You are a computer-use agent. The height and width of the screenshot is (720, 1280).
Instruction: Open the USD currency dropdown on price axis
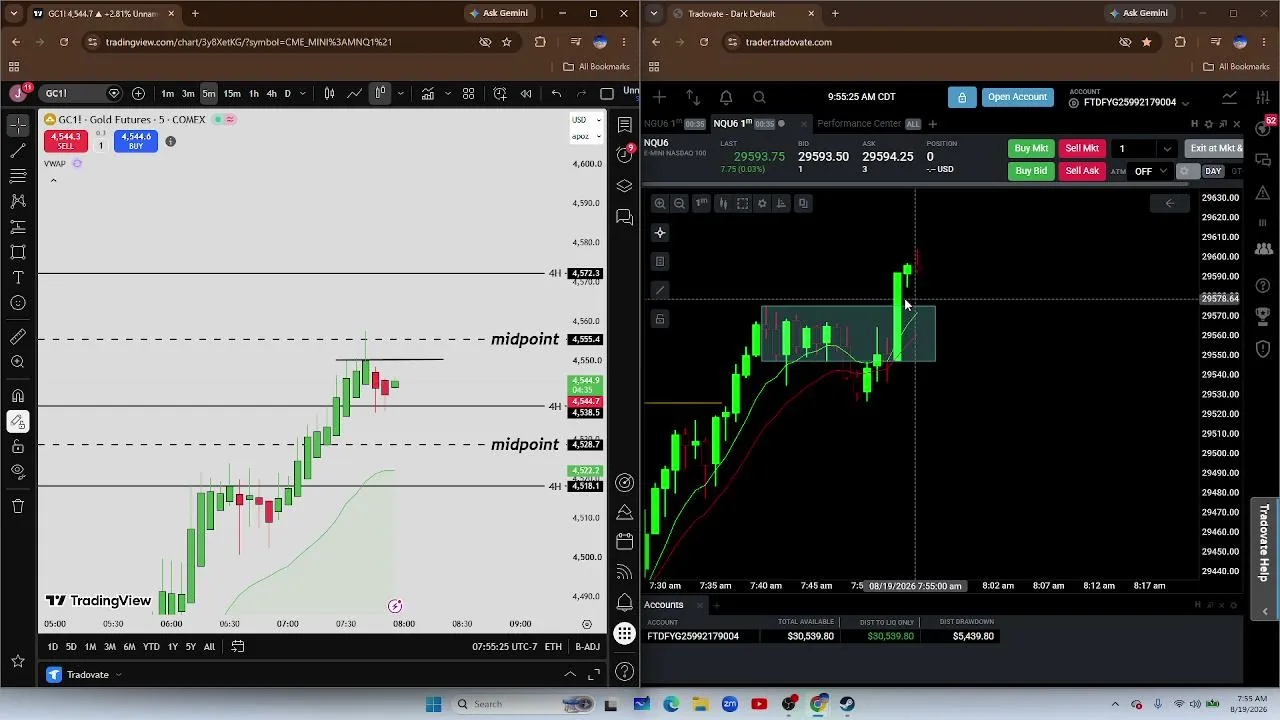click(x=584, y=120)
